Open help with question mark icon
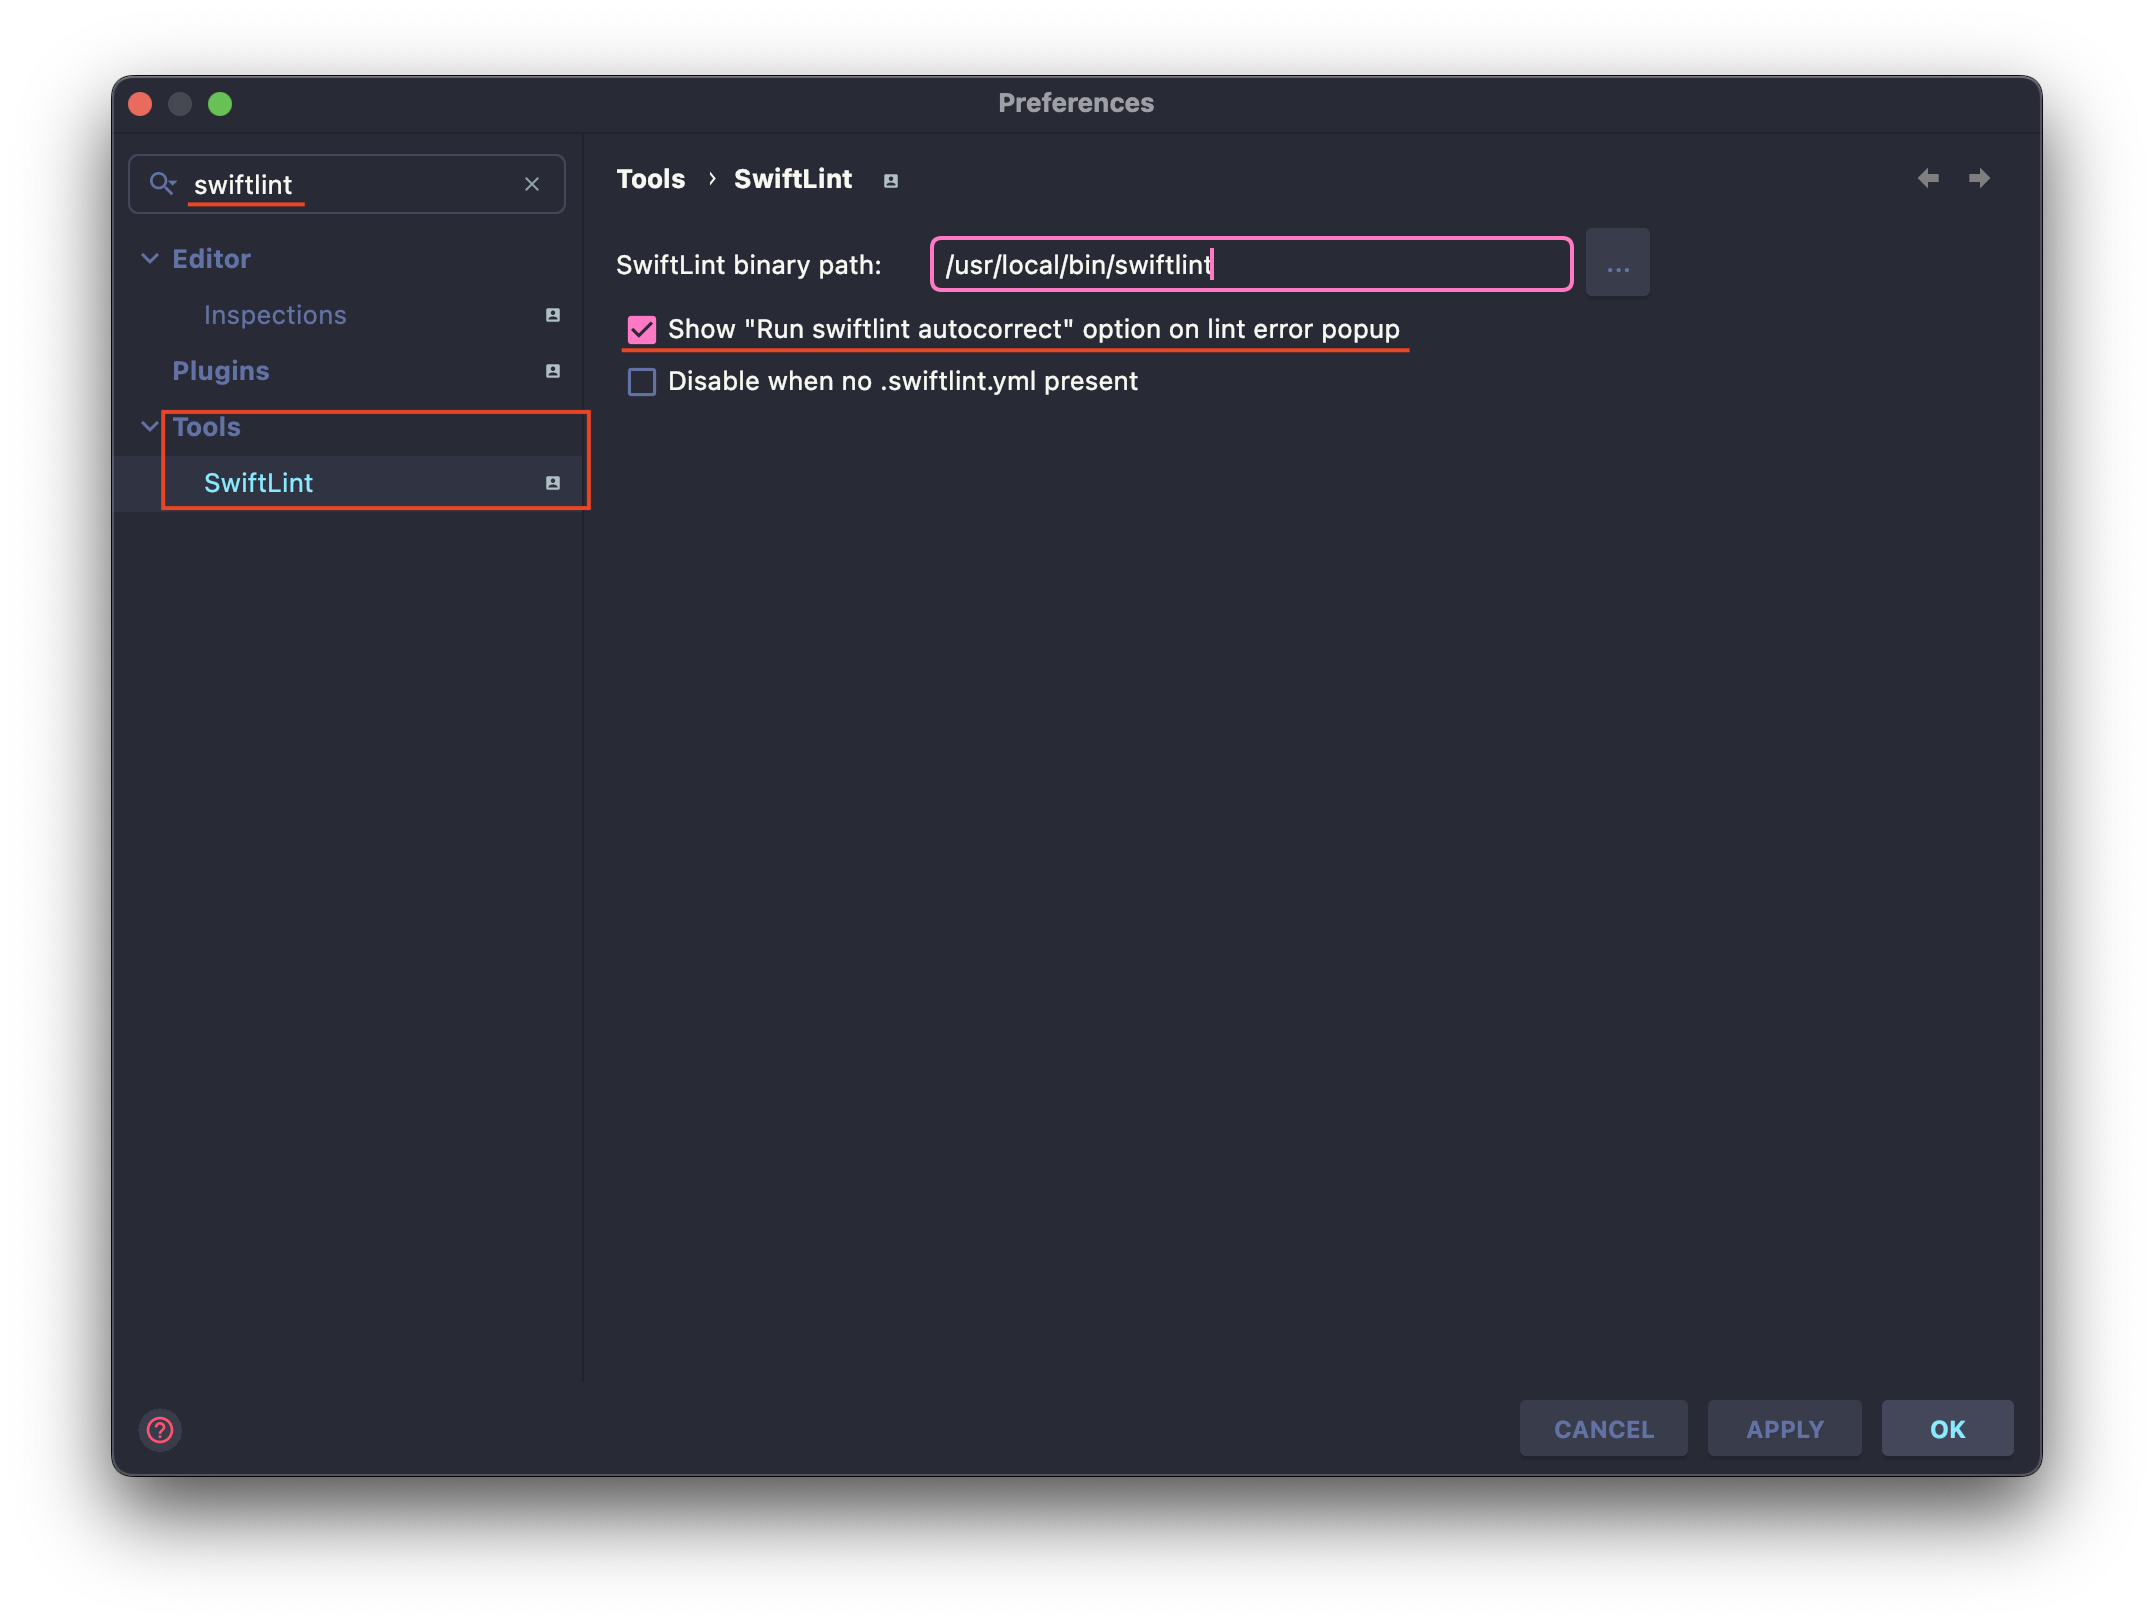 pos(160,1430)
